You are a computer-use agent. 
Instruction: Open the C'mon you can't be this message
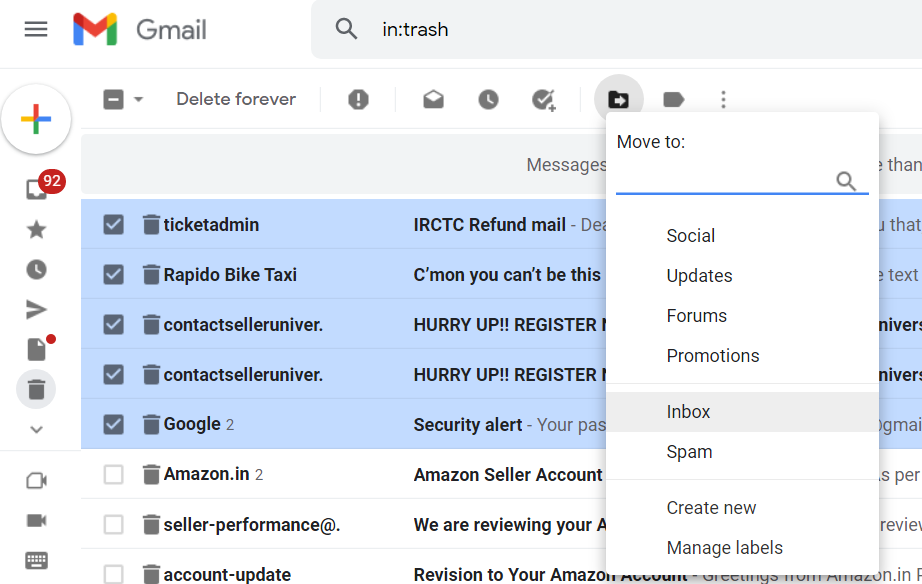(507, 275)
